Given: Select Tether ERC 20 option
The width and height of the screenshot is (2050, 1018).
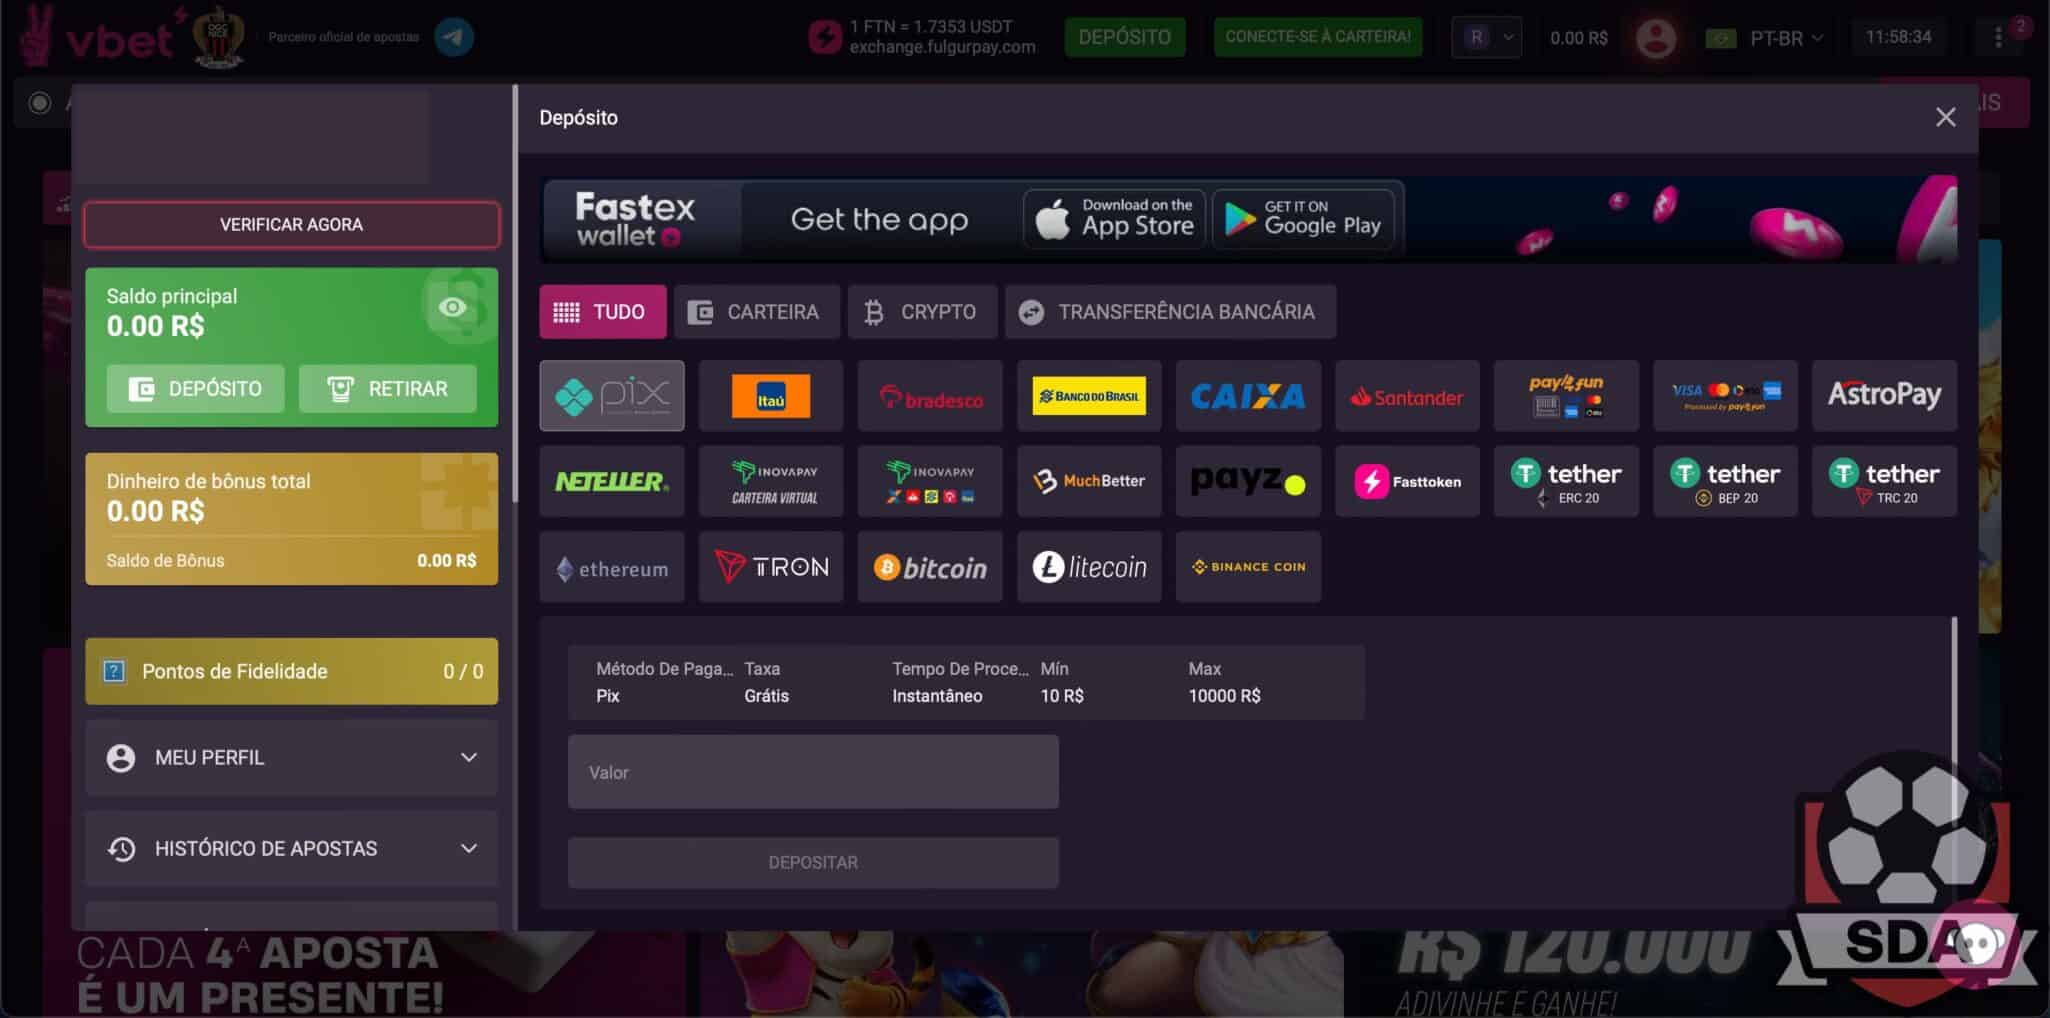Looking at the screenshot, I should coord(1566,481).
